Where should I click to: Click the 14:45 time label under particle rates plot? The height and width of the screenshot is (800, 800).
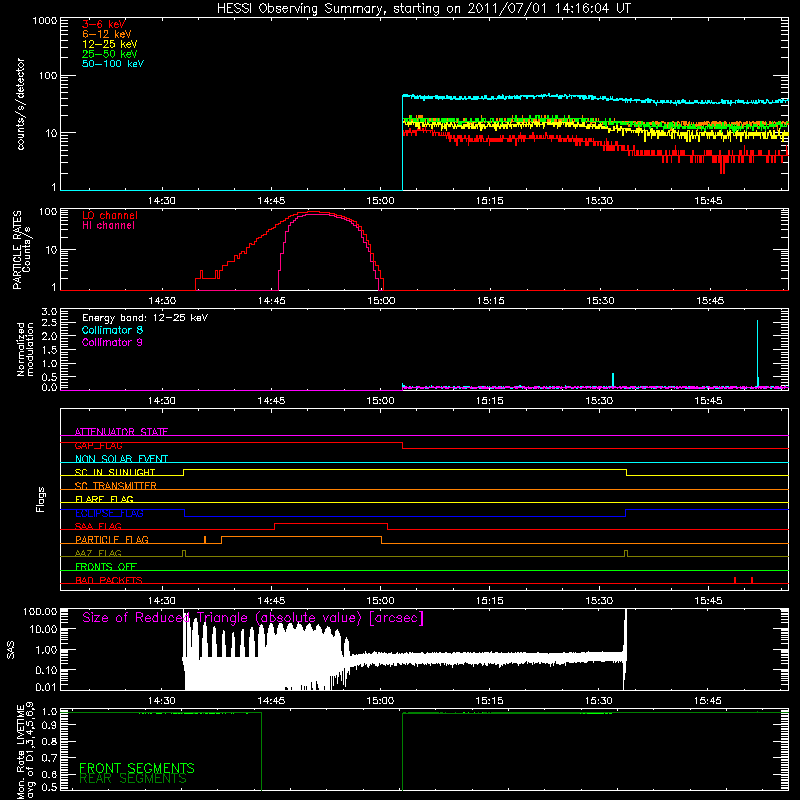pos(271,301)
